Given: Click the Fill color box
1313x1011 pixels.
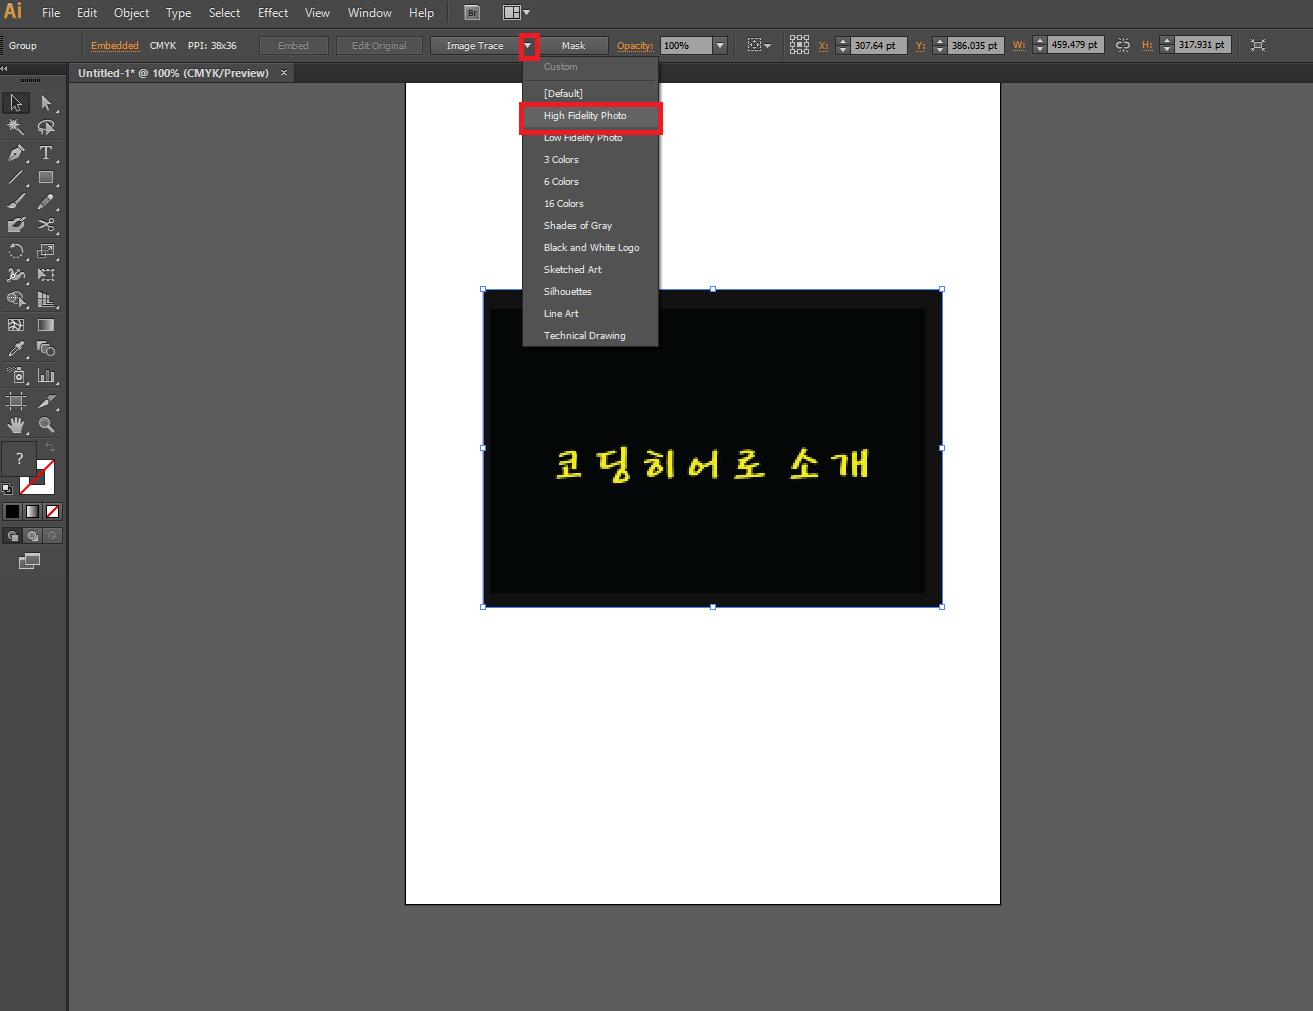Looking at the screenshot, I should point(19,459).
